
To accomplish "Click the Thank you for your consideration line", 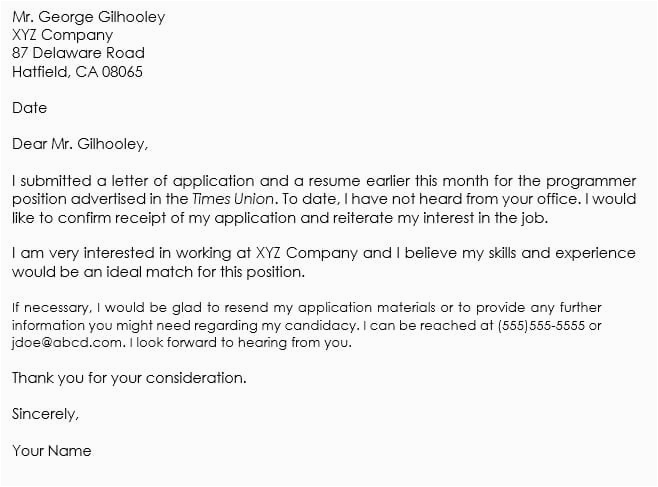I will click(129, 378).
